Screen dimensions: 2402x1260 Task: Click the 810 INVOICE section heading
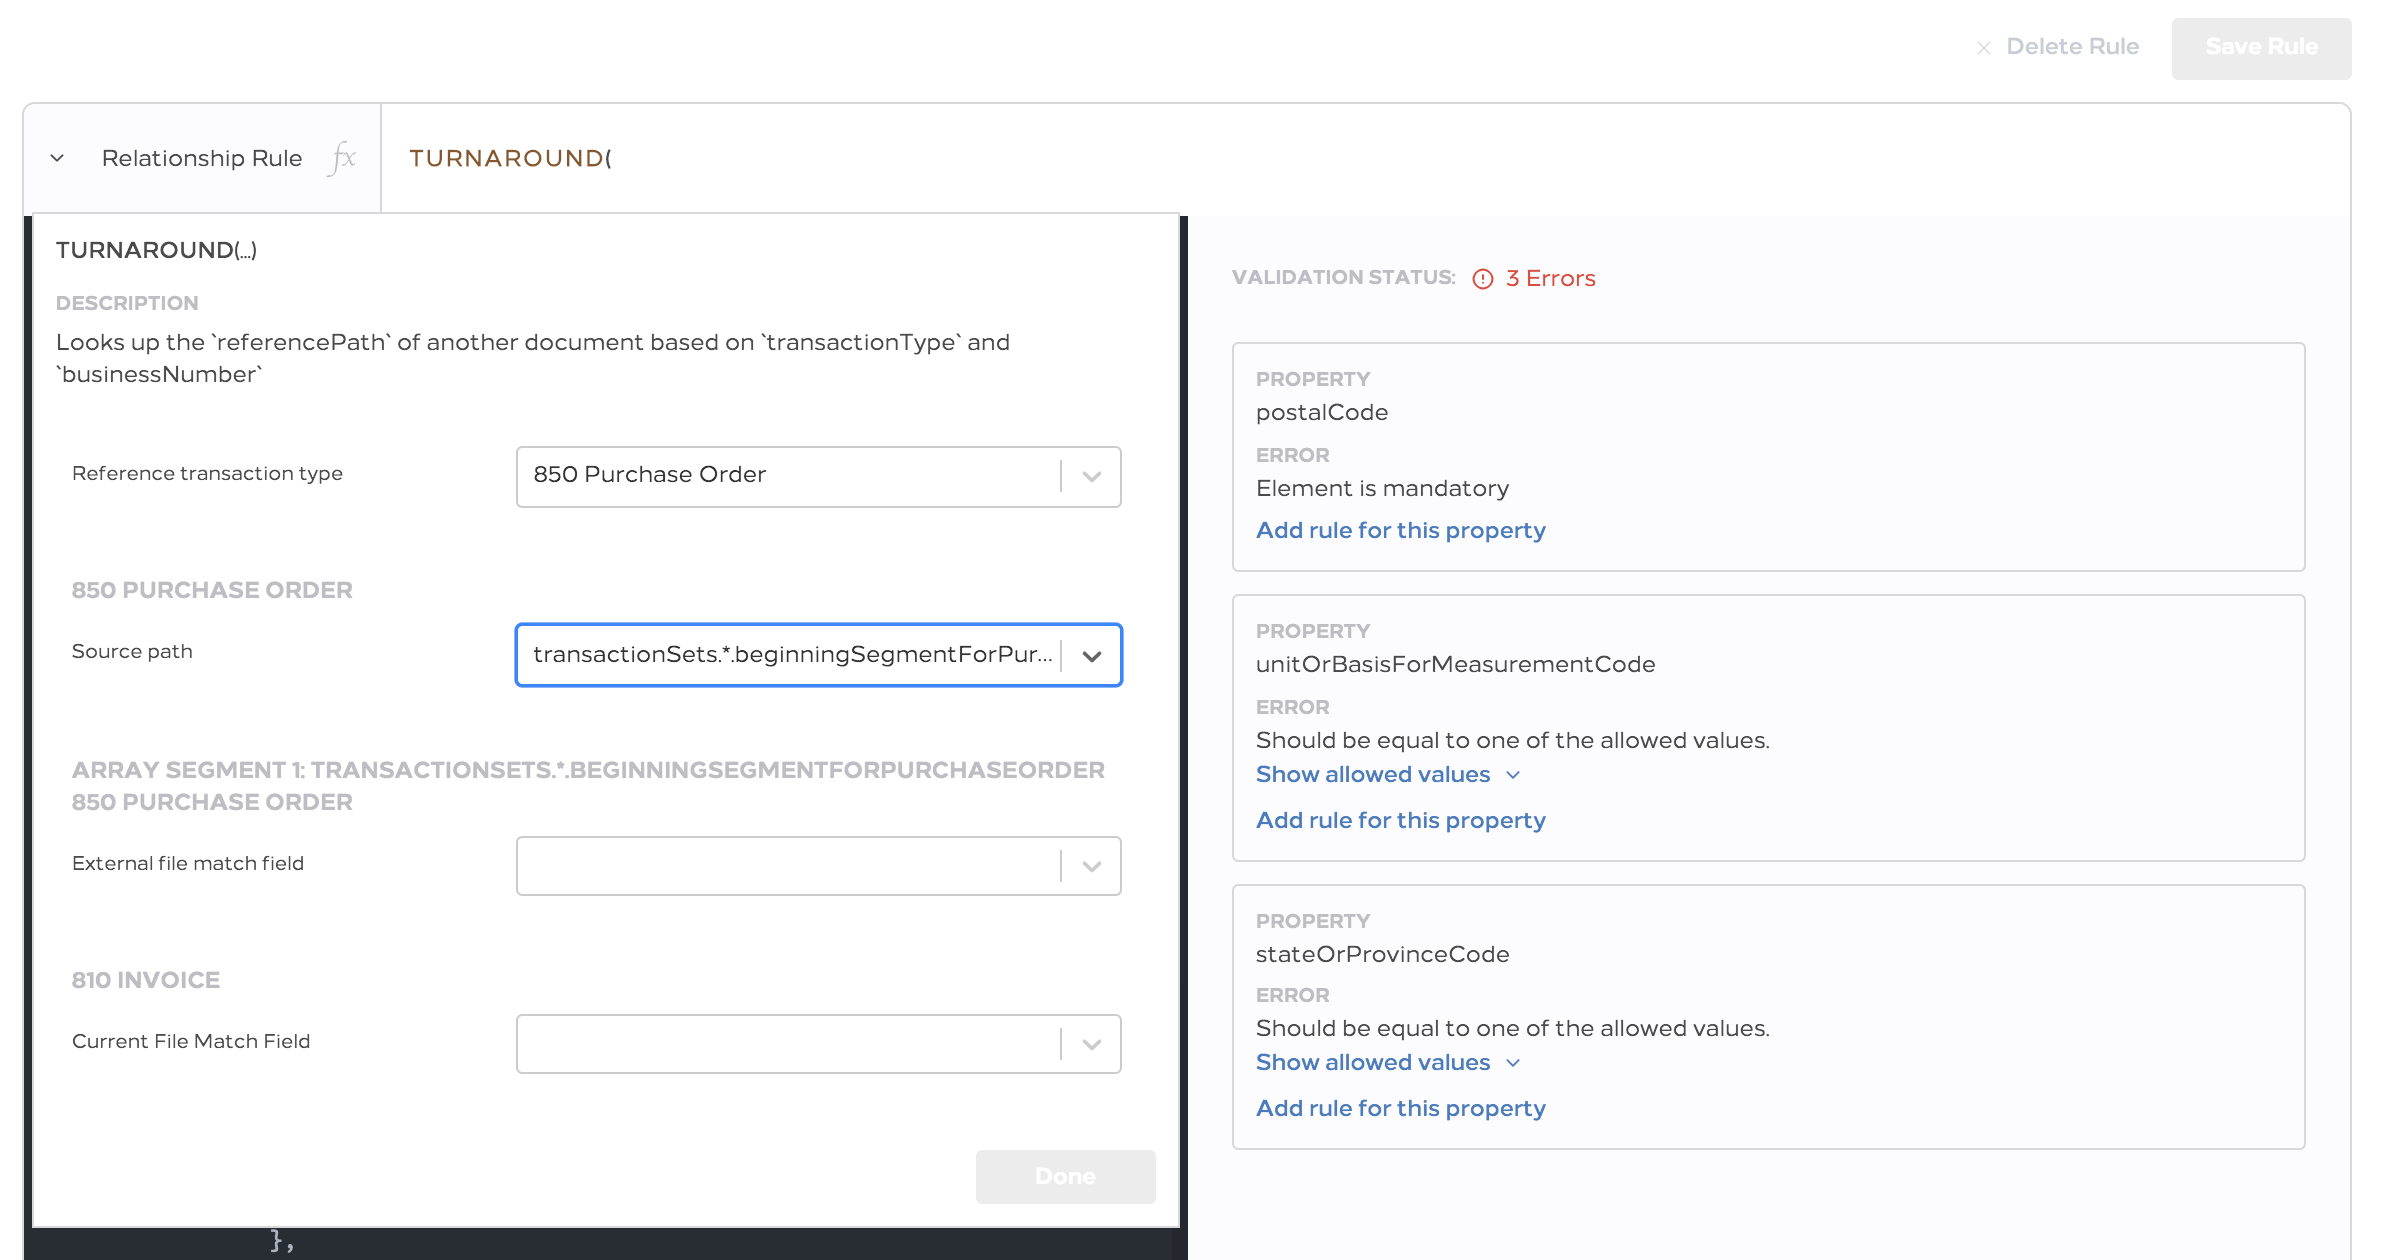[146, 980]
